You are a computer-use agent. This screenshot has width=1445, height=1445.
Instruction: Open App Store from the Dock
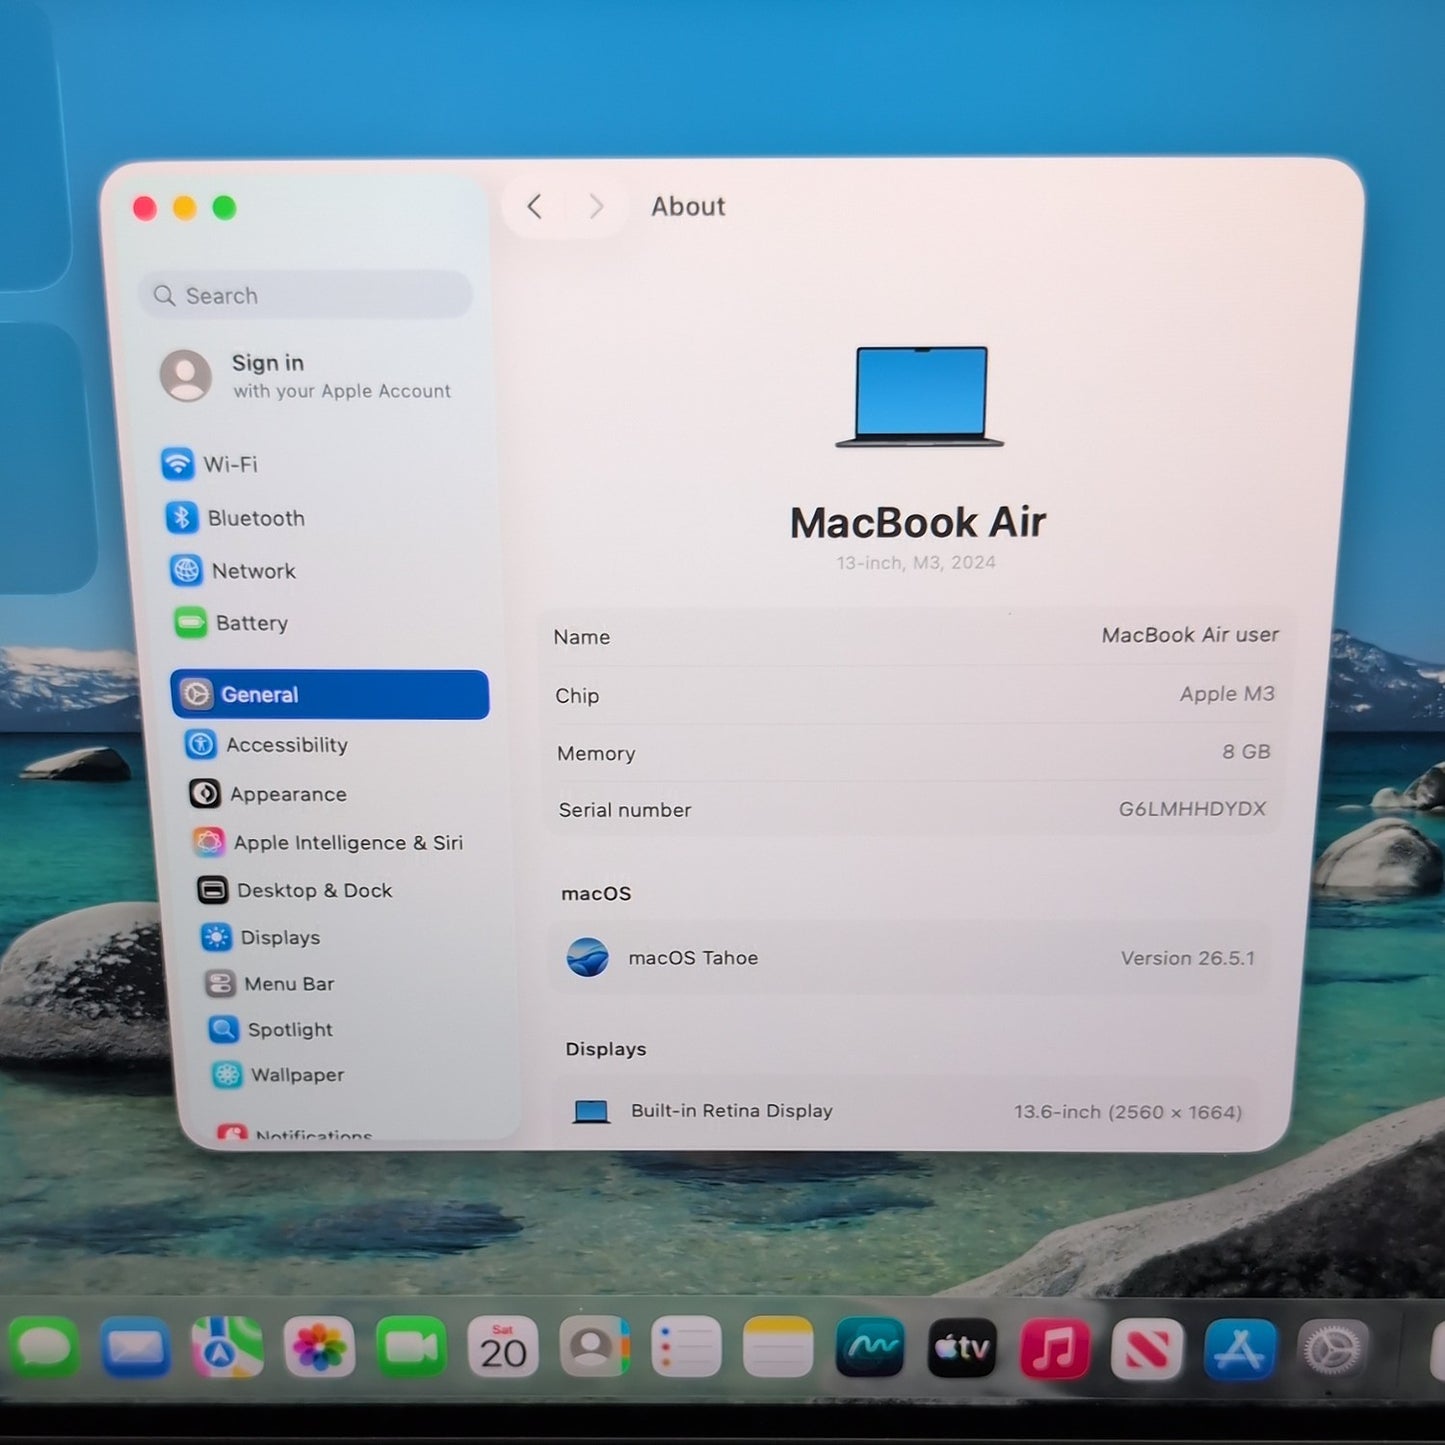pyautogui.click(x=1240, y=1350)
